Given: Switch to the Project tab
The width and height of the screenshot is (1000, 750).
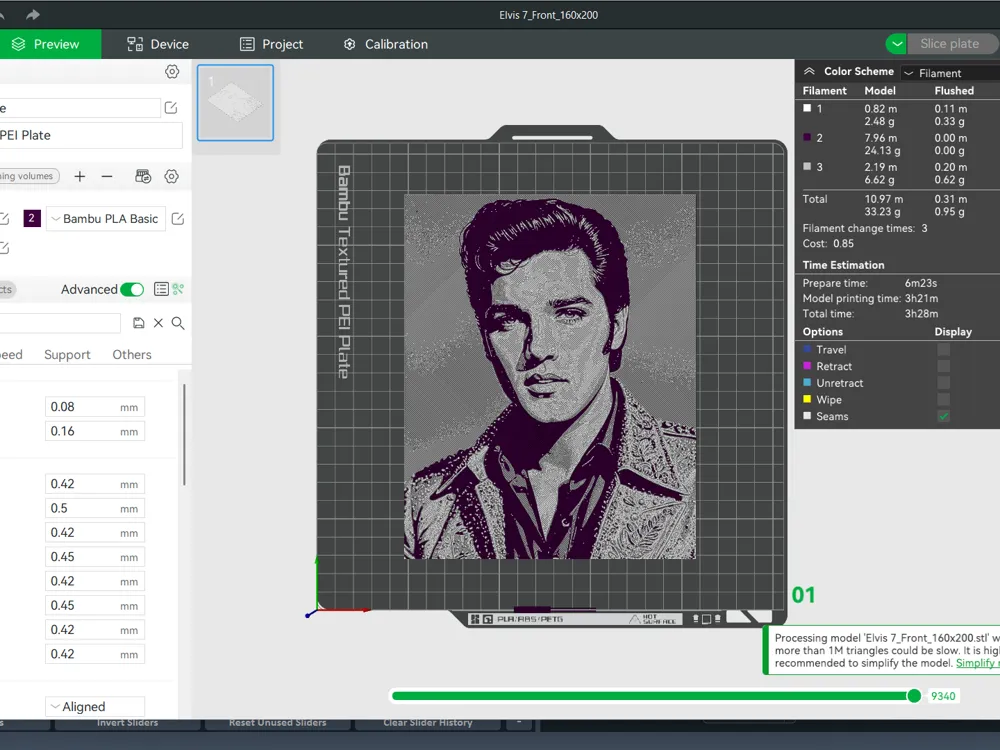Looking at the screenshot, I should (x=271, y=44).
